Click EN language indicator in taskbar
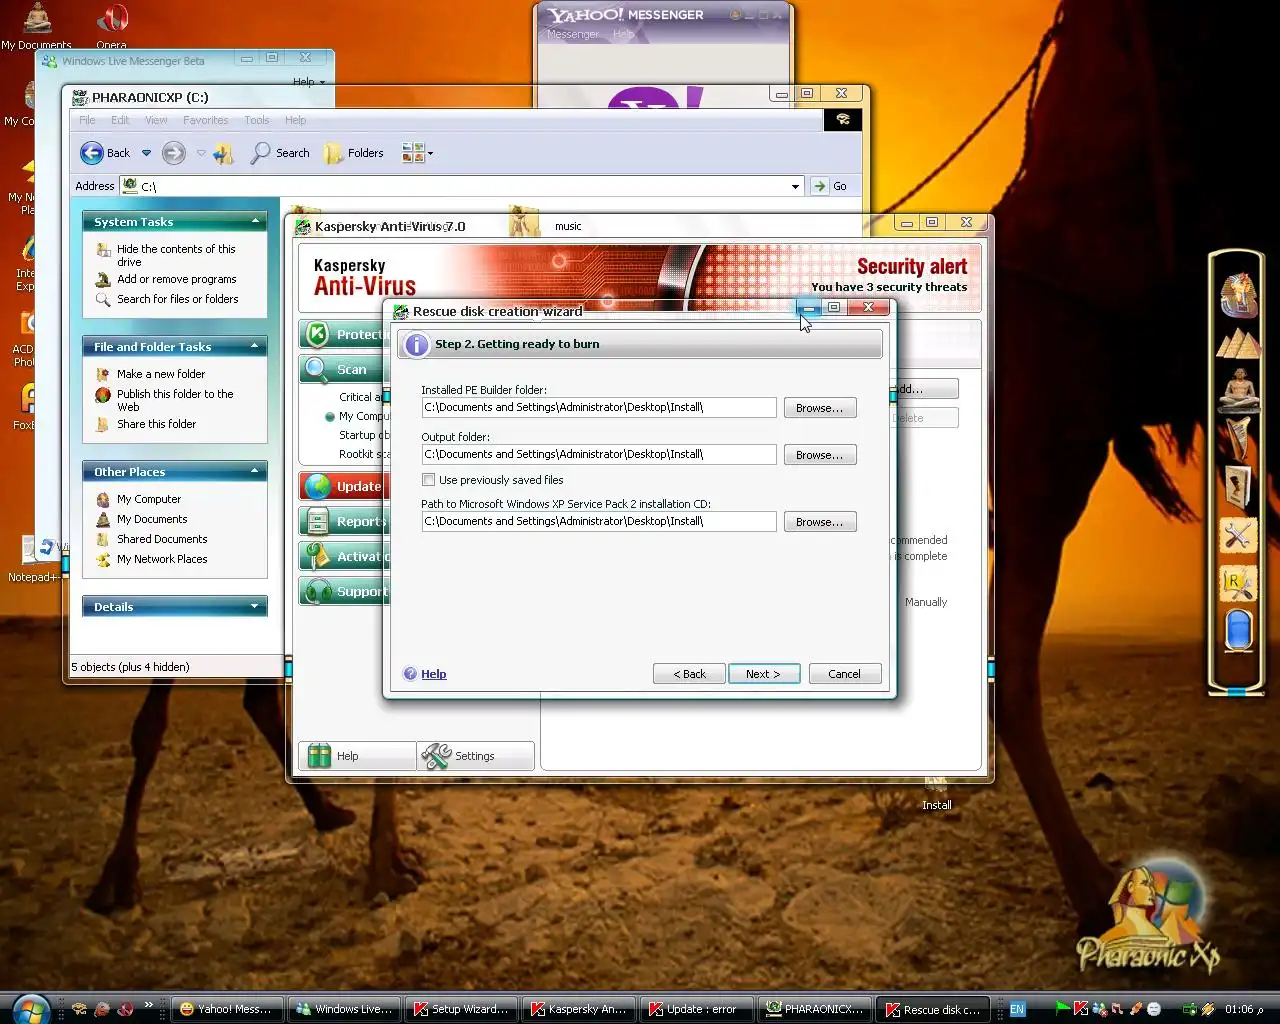Image resolution: width=1280 pixels, height=1024 pixels. click(1017, 1009)
